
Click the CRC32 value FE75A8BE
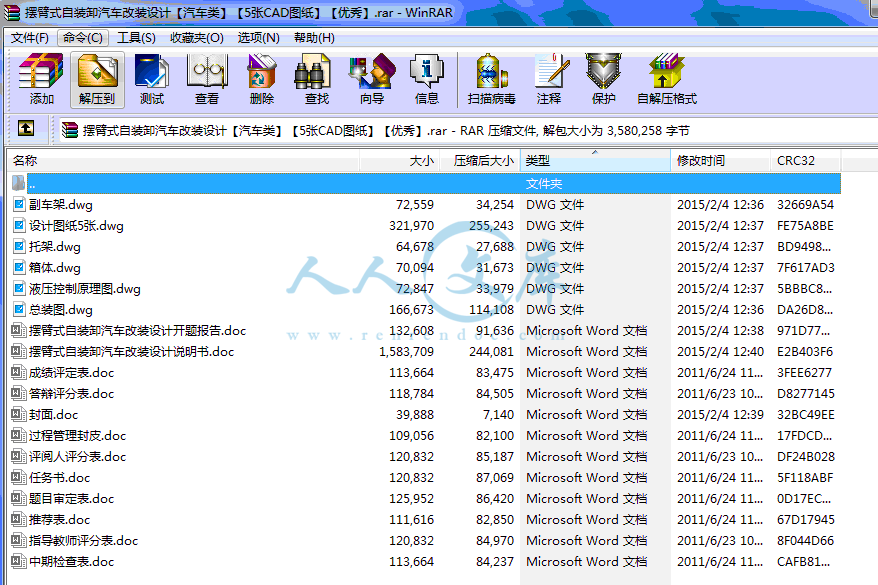805,226
